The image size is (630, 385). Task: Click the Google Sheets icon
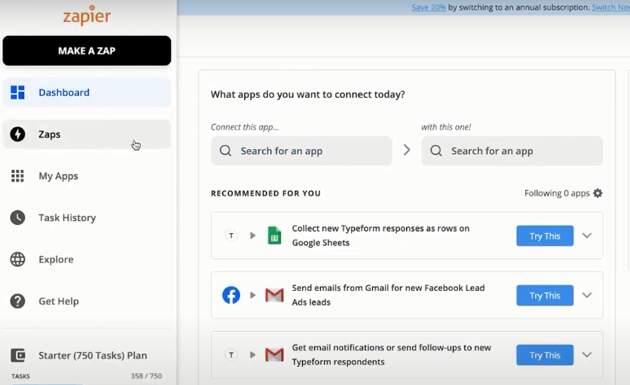tap(274, 236)
